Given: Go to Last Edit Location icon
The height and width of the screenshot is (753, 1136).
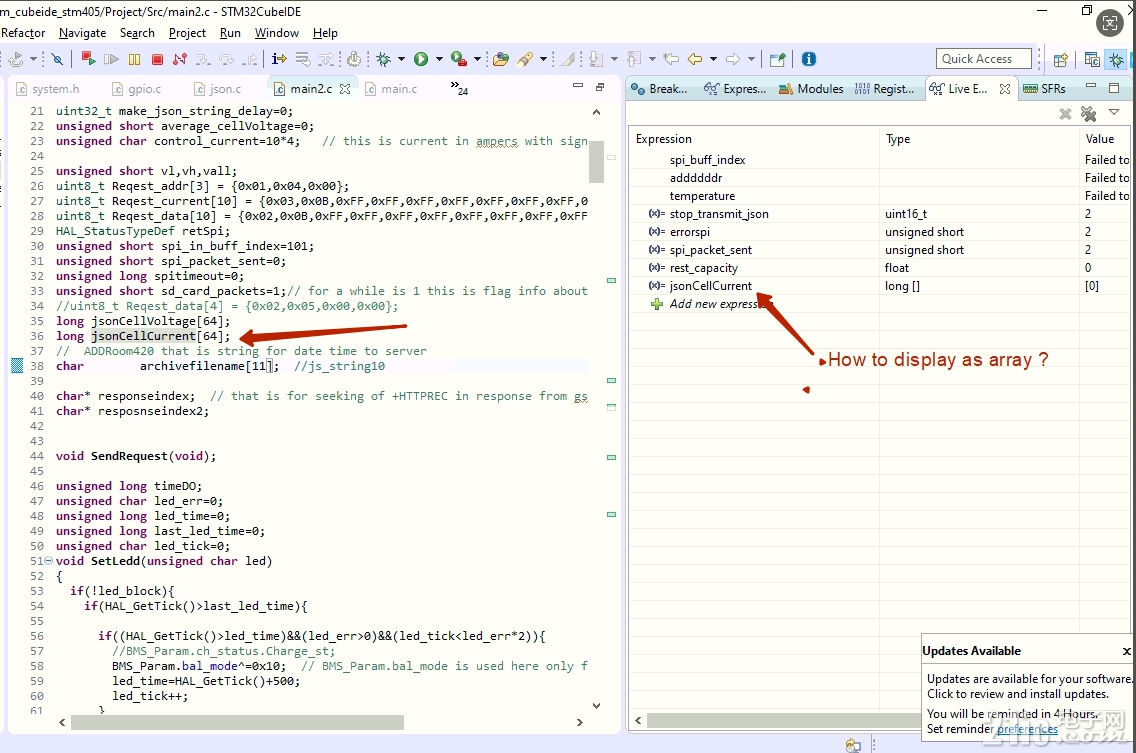Looking at the screenshot, I should pos(672,59).
